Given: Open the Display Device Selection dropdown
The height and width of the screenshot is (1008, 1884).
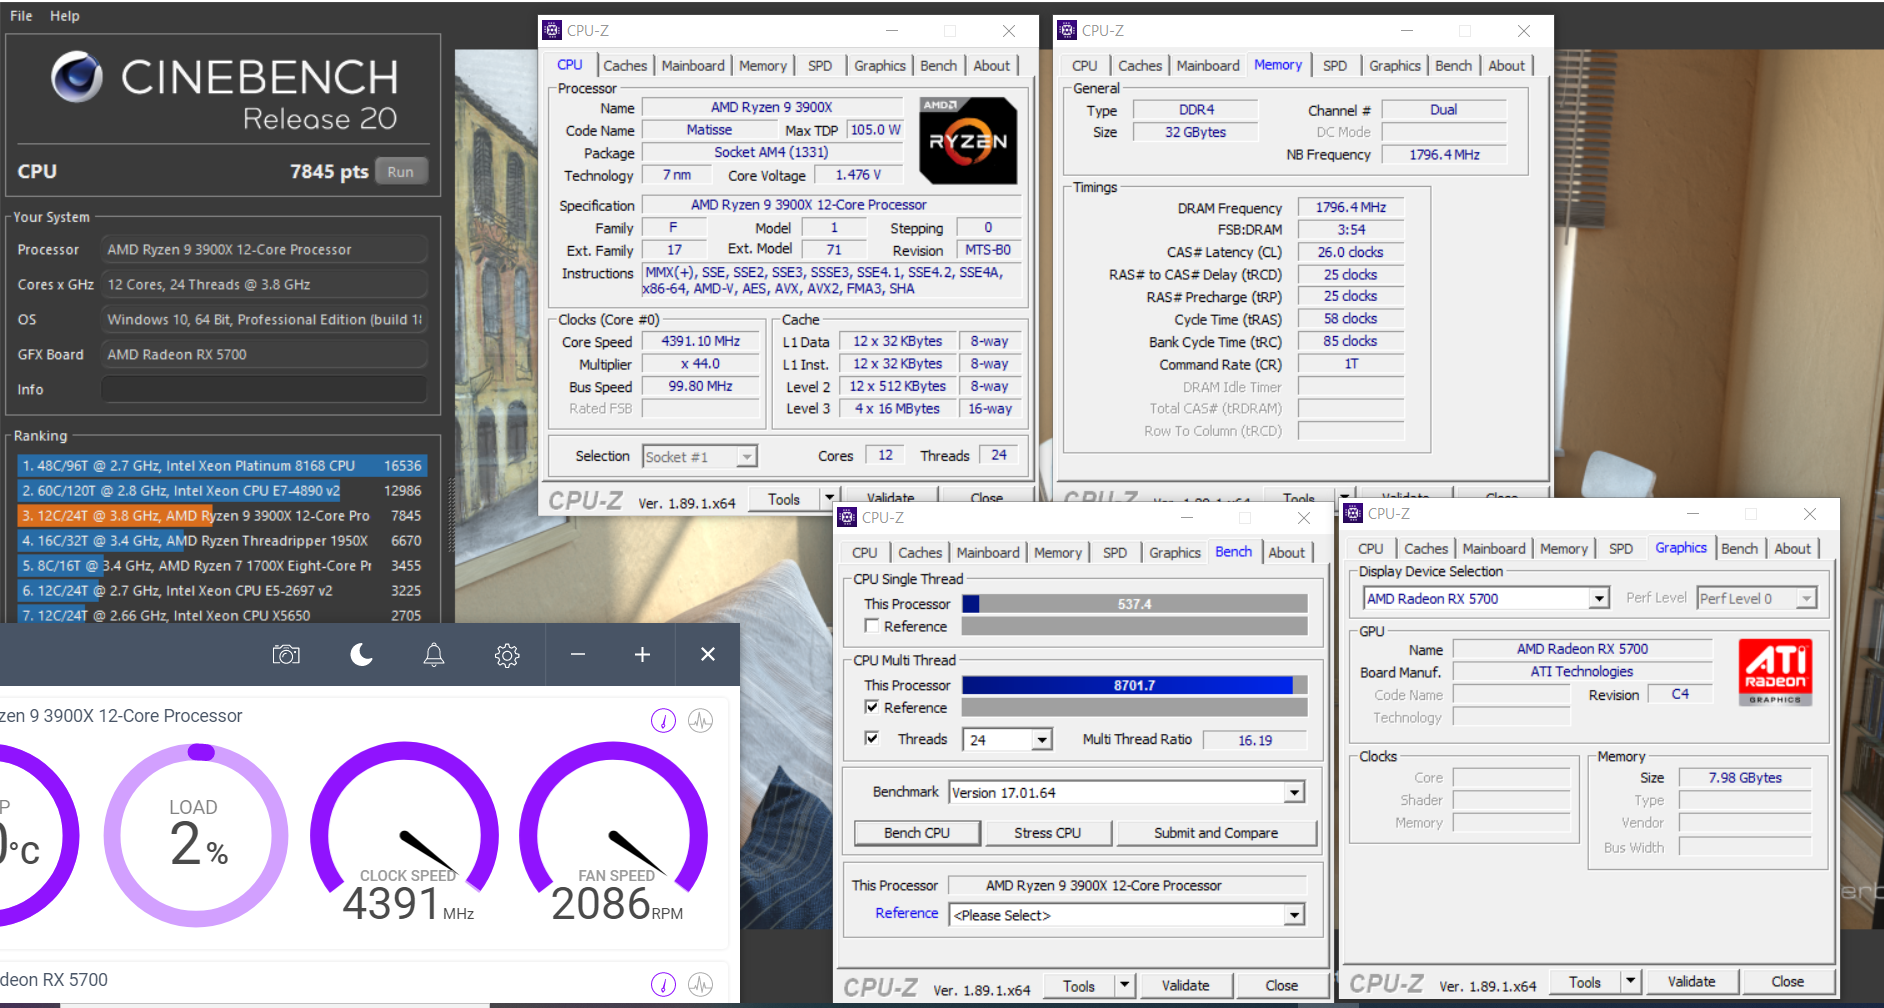Looking at the screenshot, I should [x=1599, y=599].
